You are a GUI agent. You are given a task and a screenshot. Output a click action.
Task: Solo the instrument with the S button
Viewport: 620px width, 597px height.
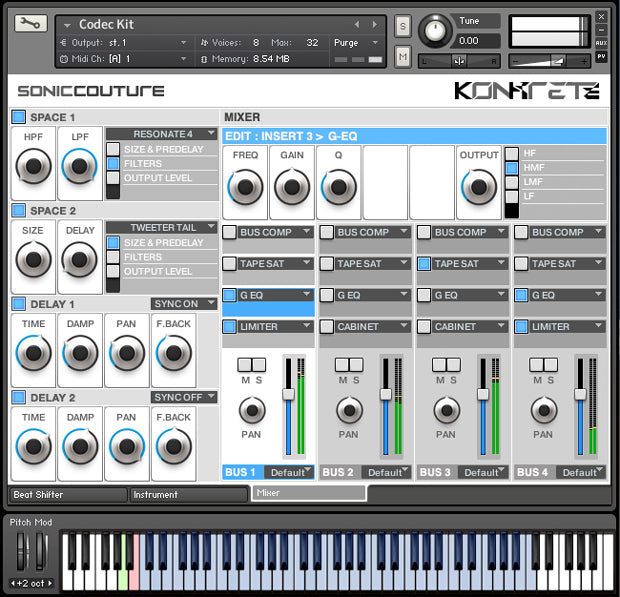pyautogui.click(x=403, y=26)
